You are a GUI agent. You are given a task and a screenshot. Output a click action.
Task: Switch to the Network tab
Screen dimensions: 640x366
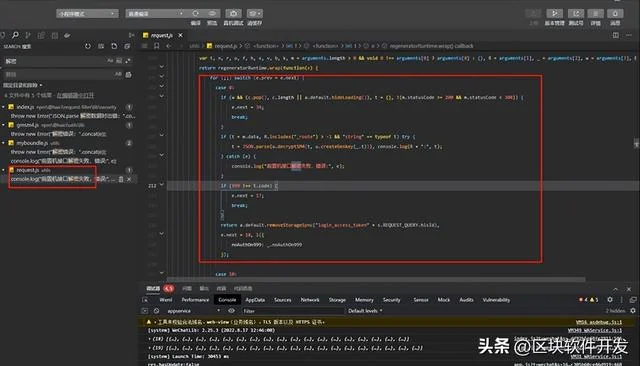pyautogui.click(x=310, y=300)
